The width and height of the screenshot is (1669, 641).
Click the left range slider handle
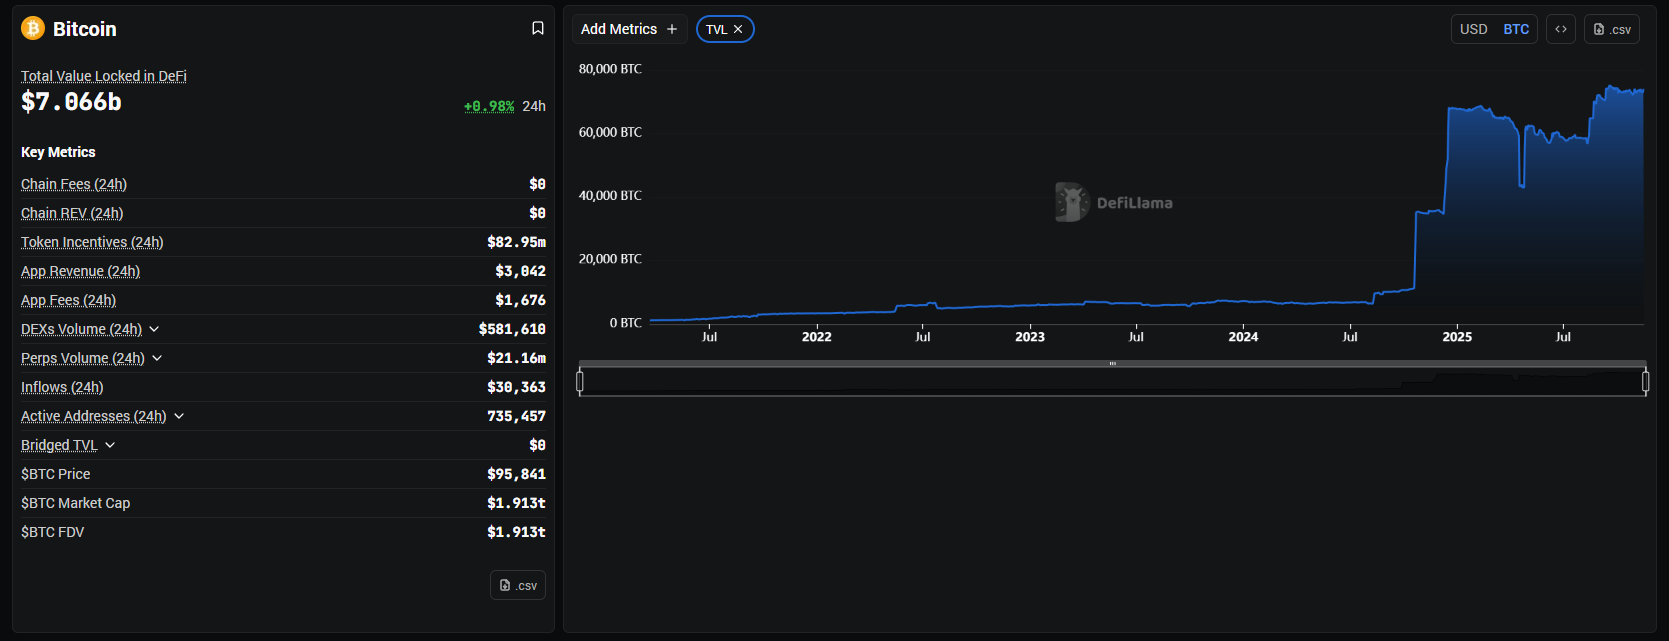coord(580,381)
